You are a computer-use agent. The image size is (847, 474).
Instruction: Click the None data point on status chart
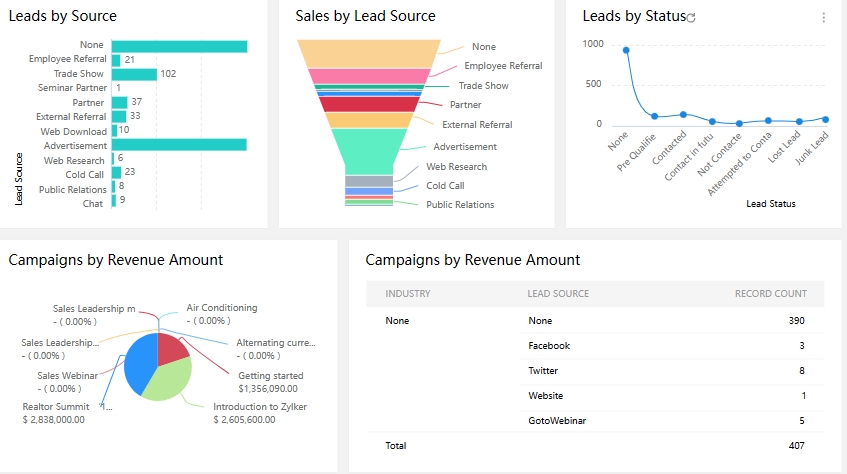pyautogui.click(x=626, y=50)
